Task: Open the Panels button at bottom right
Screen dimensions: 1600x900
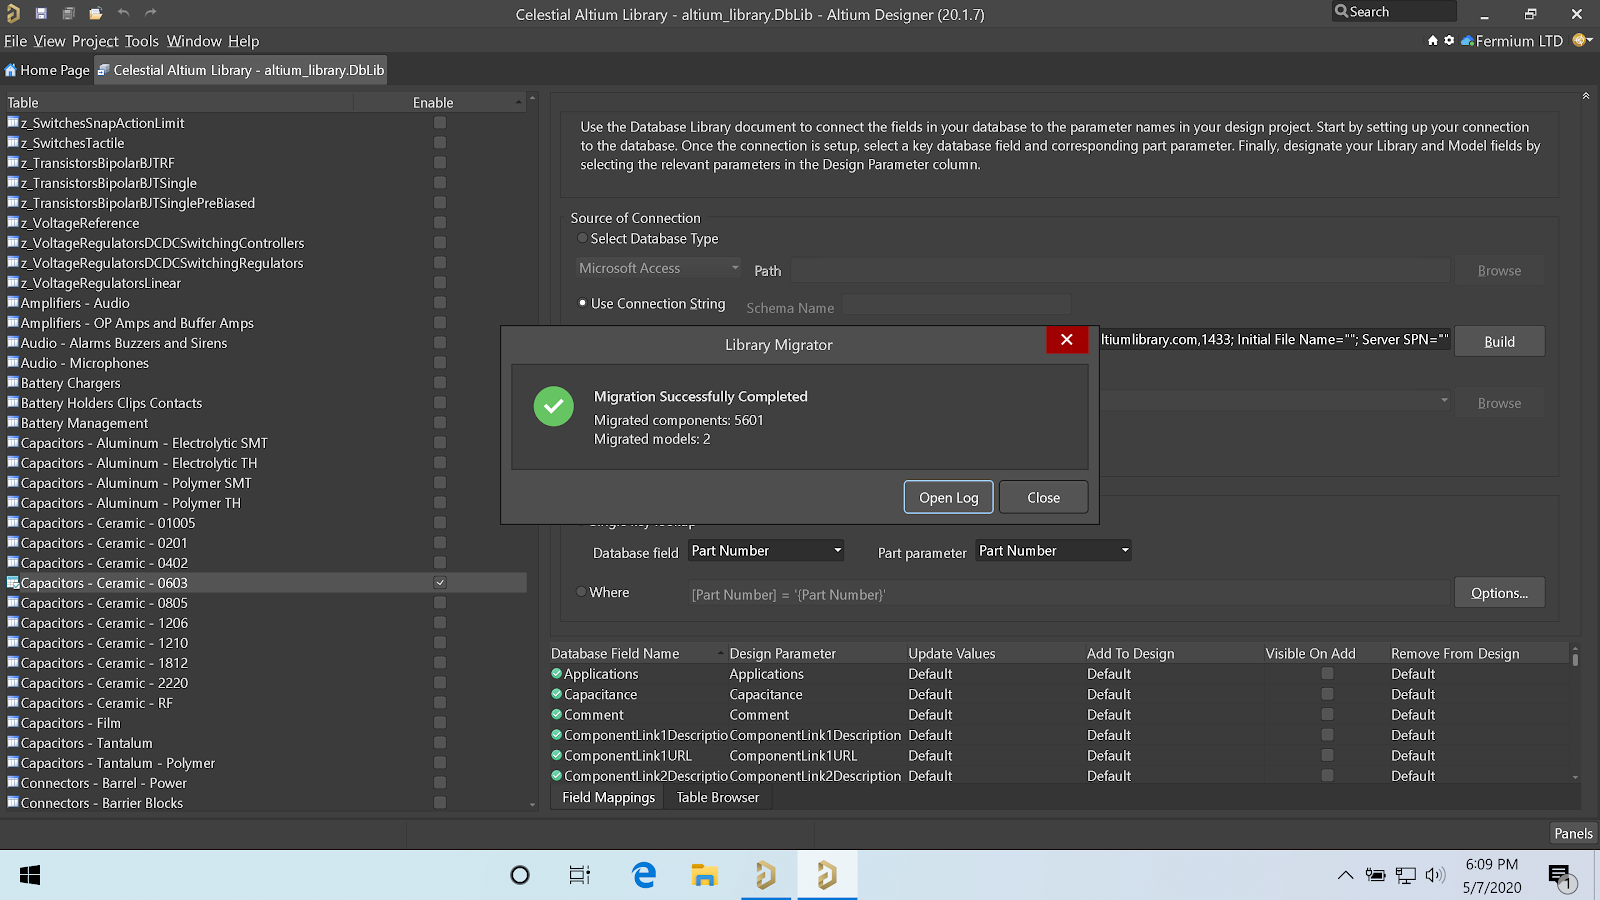Action: pos(1573,833)
